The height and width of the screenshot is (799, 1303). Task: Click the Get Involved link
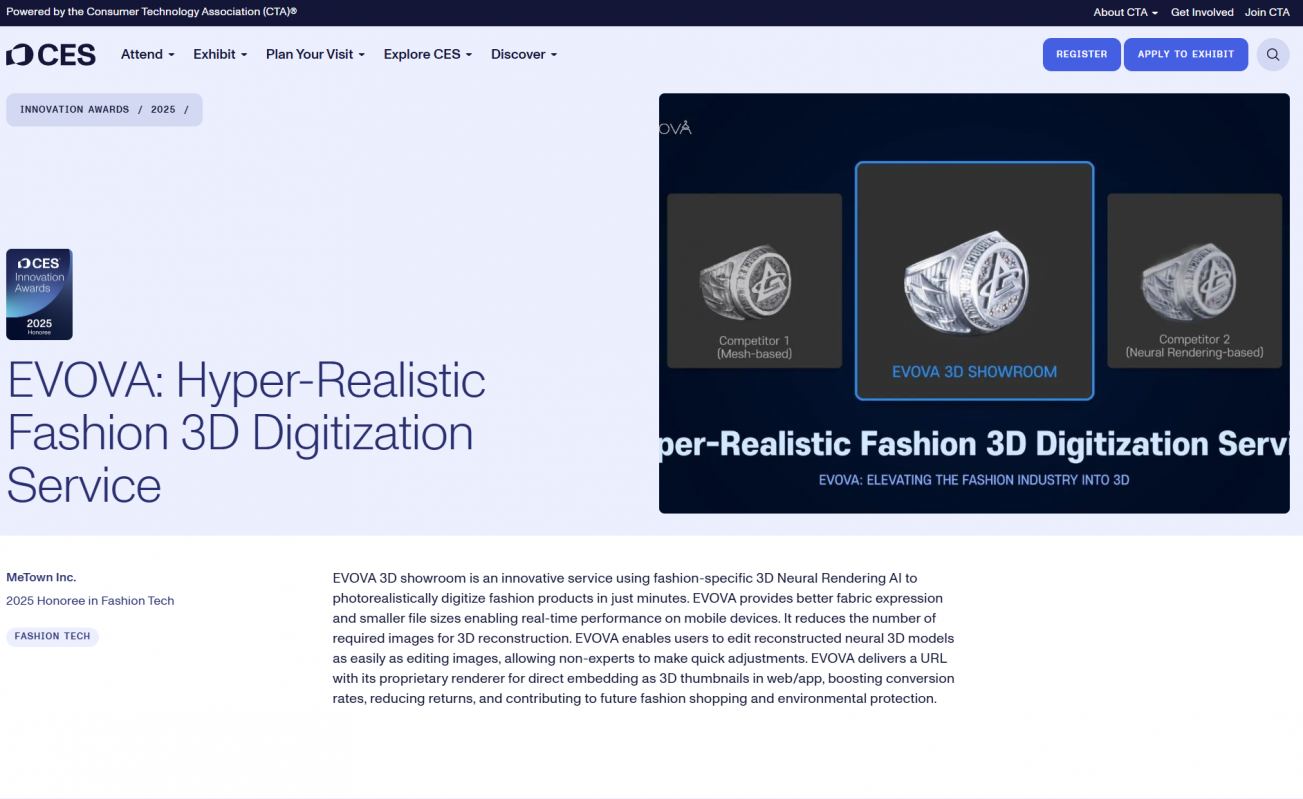[x=1202, y=12]
